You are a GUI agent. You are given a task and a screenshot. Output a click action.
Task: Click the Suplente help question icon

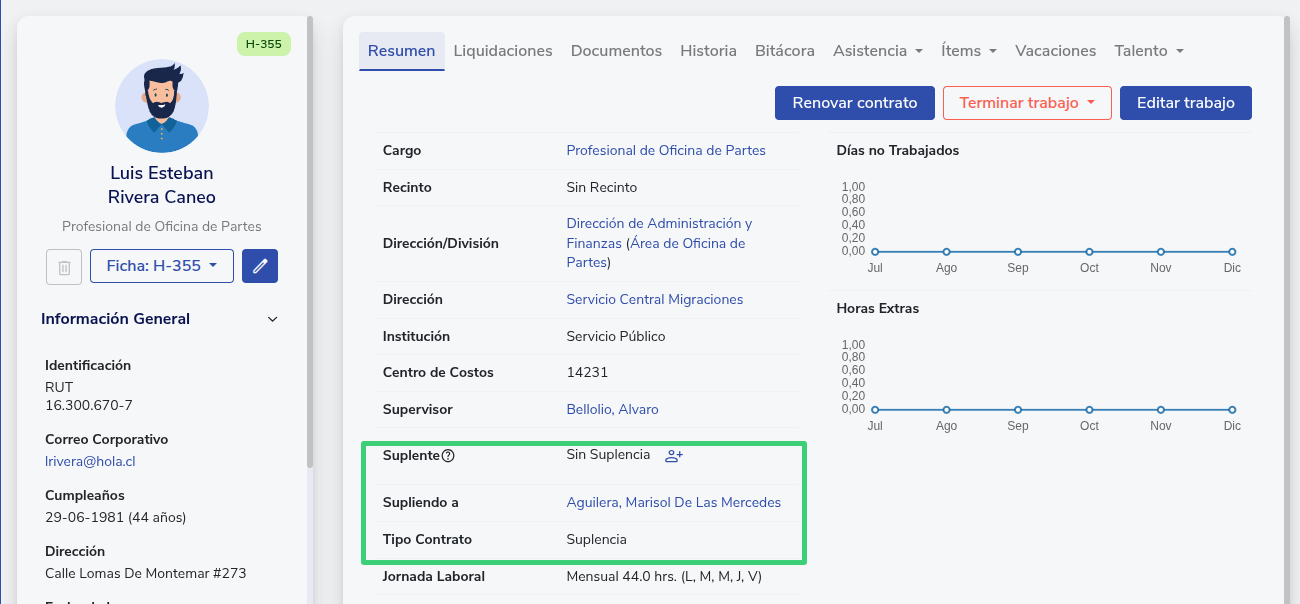coord(448,456)
